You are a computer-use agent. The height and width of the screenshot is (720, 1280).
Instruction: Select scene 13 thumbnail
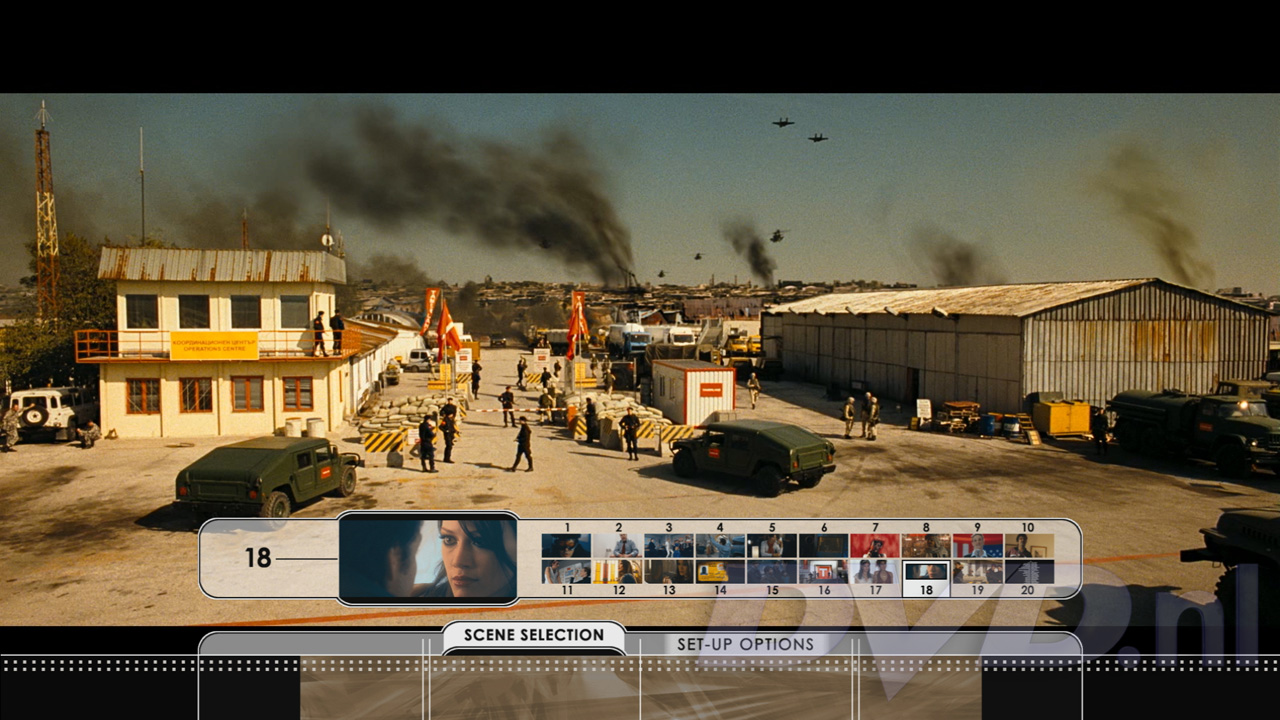point(669,571)
